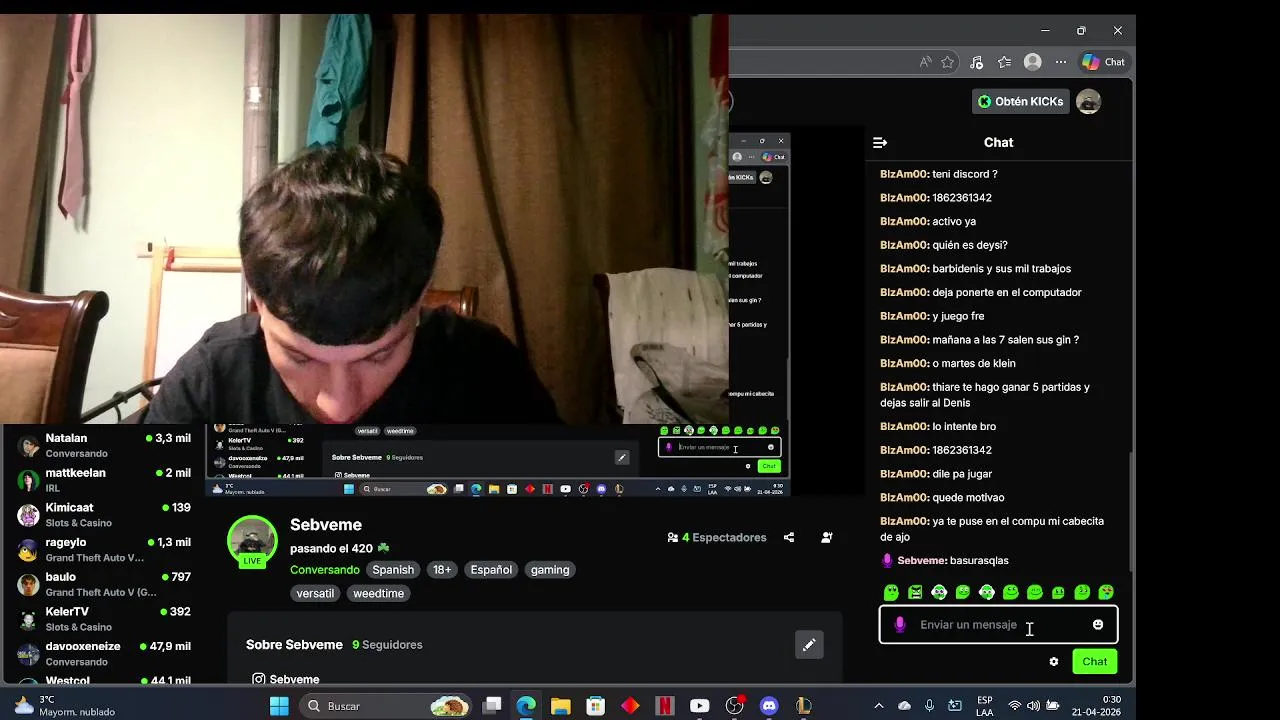Open KelerTV channel in sidebar

[x=104, y=619]
